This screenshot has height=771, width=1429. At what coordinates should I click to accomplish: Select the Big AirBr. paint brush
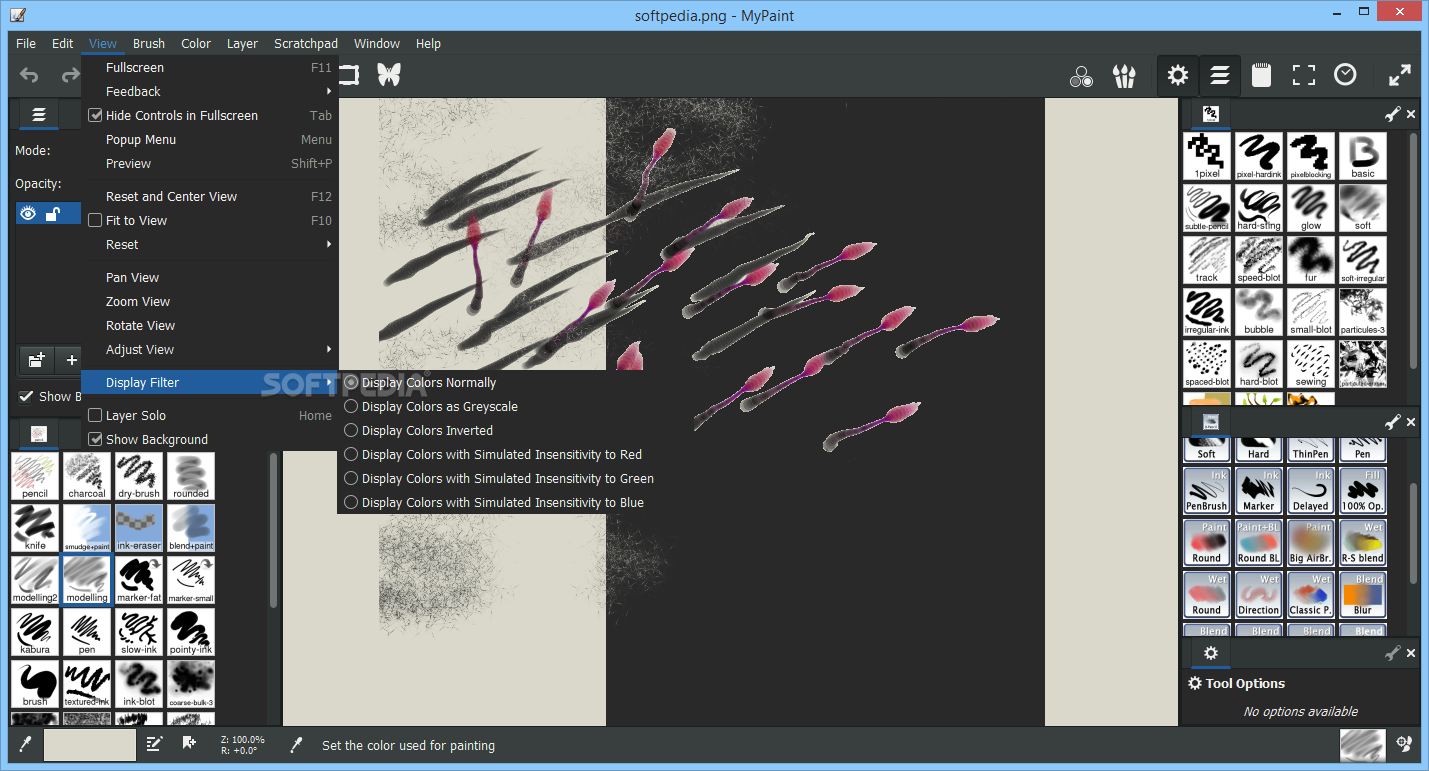pyautogui.click(x=1311, y=542)
